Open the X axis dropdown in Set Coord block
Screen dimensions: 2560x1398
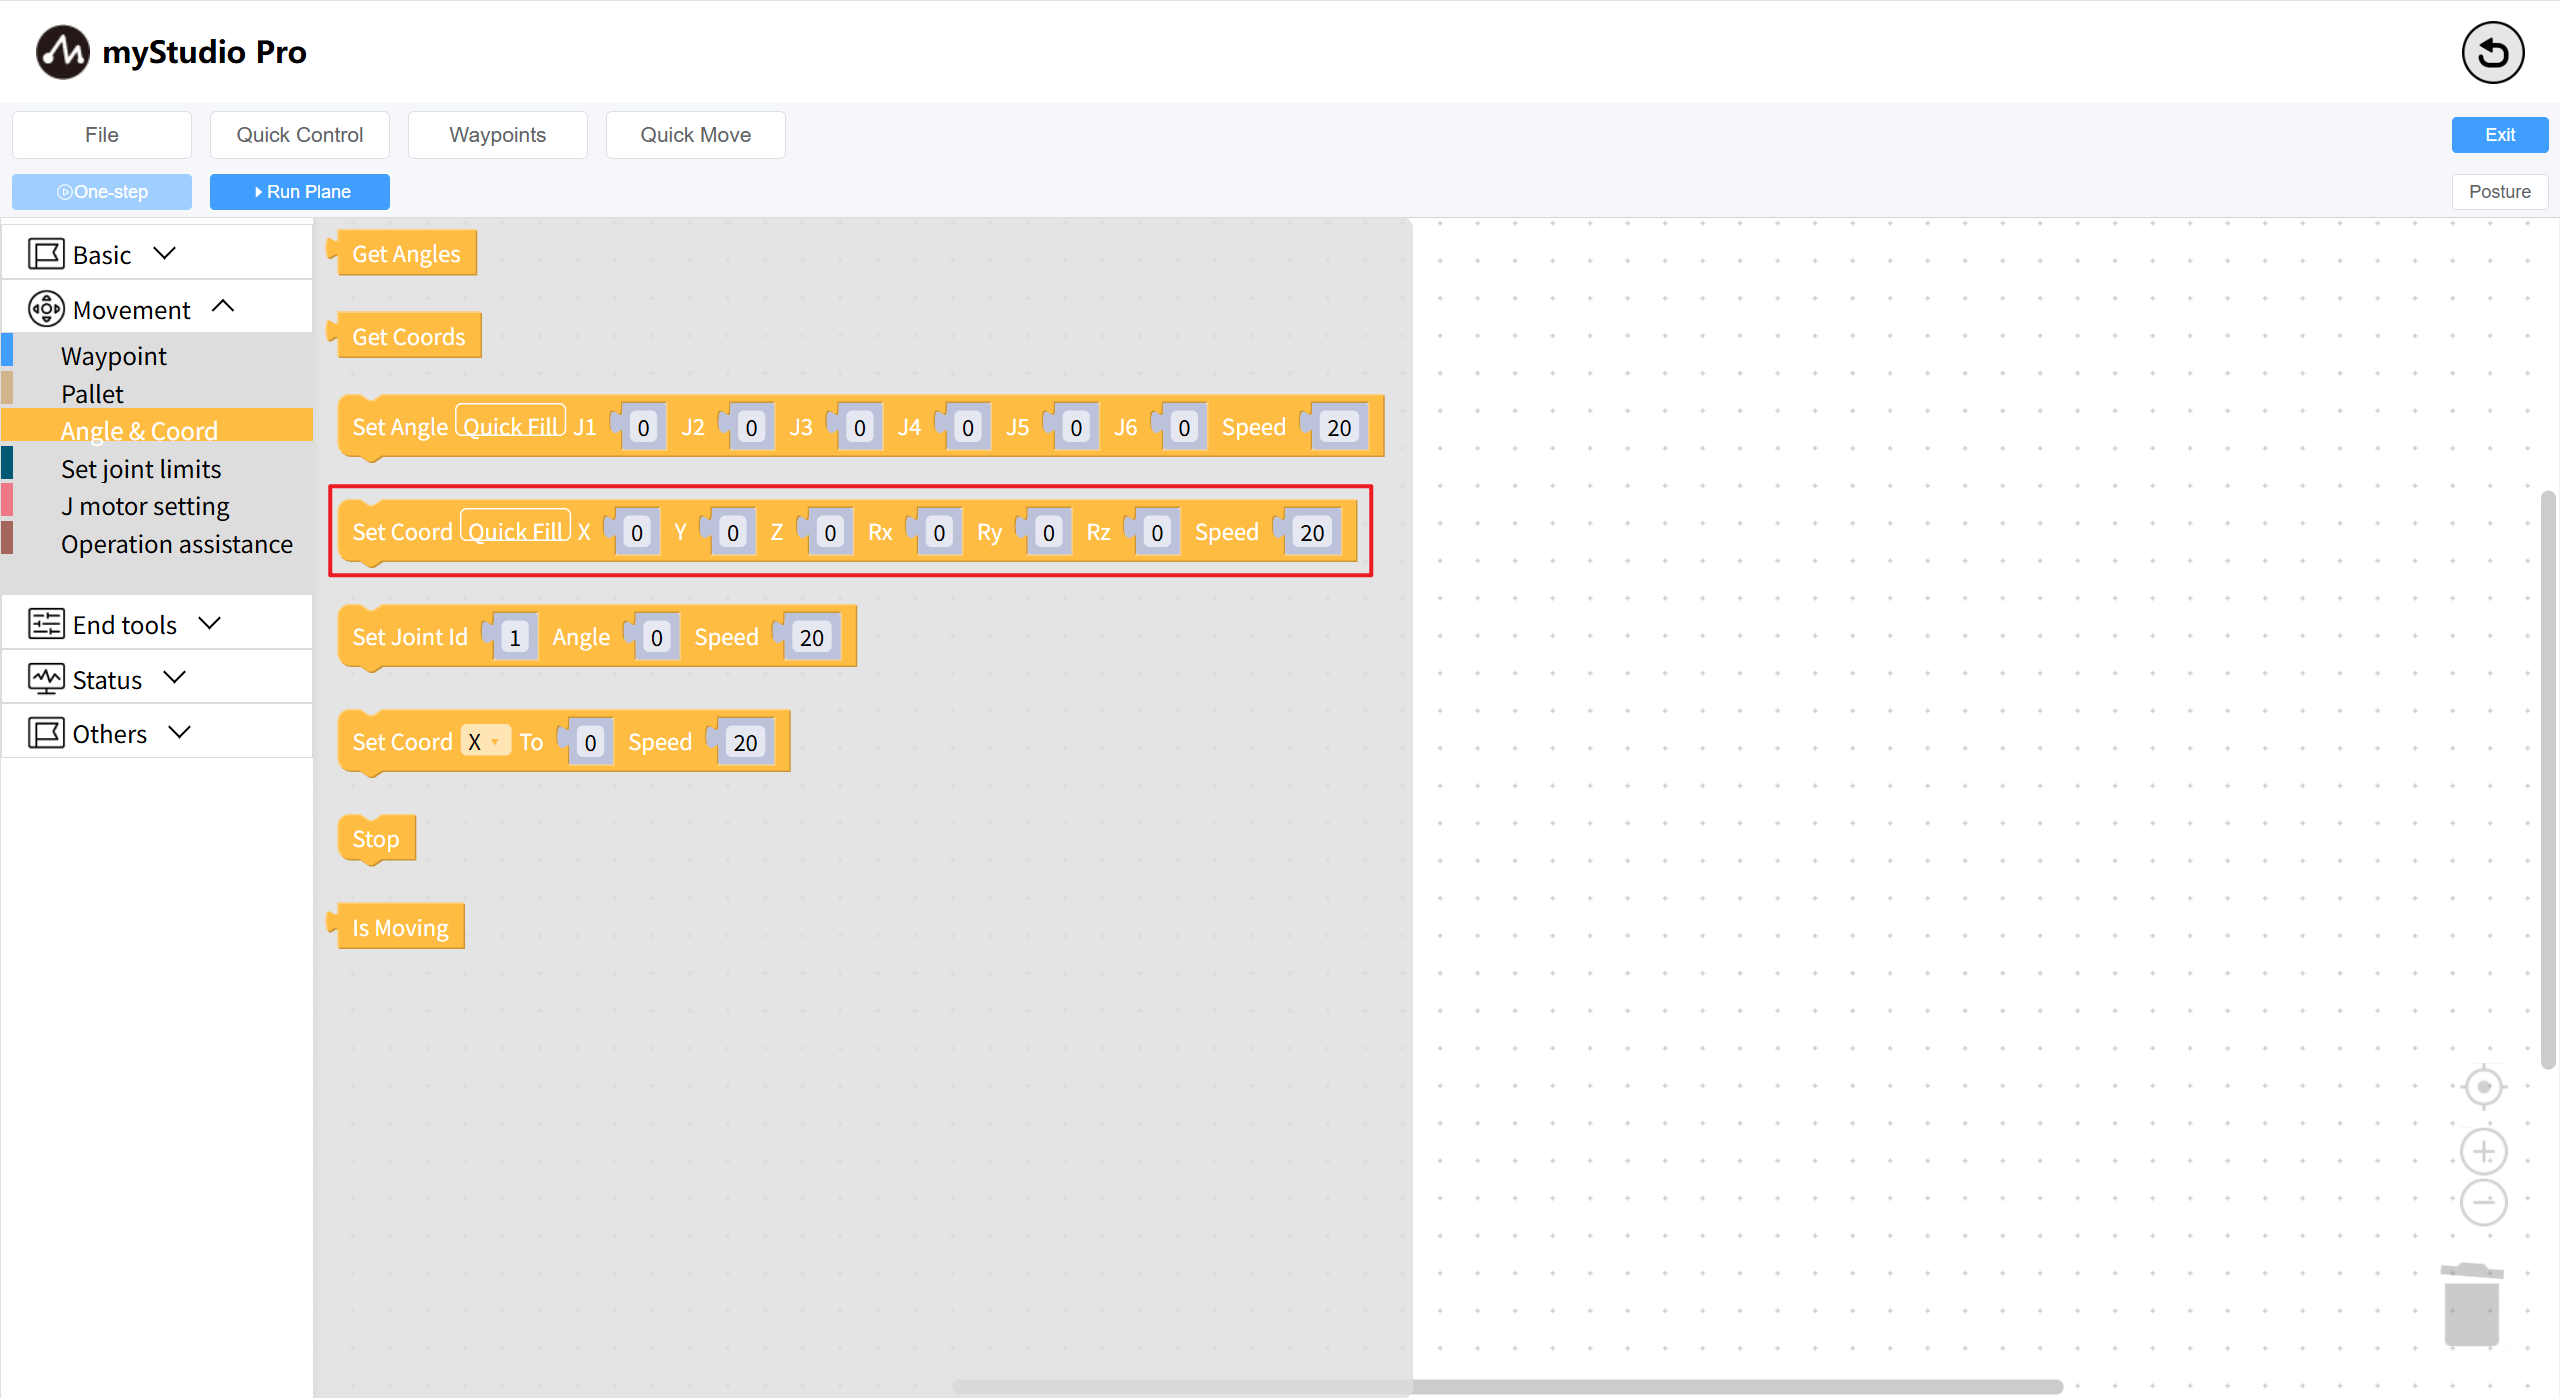[485, 741]
